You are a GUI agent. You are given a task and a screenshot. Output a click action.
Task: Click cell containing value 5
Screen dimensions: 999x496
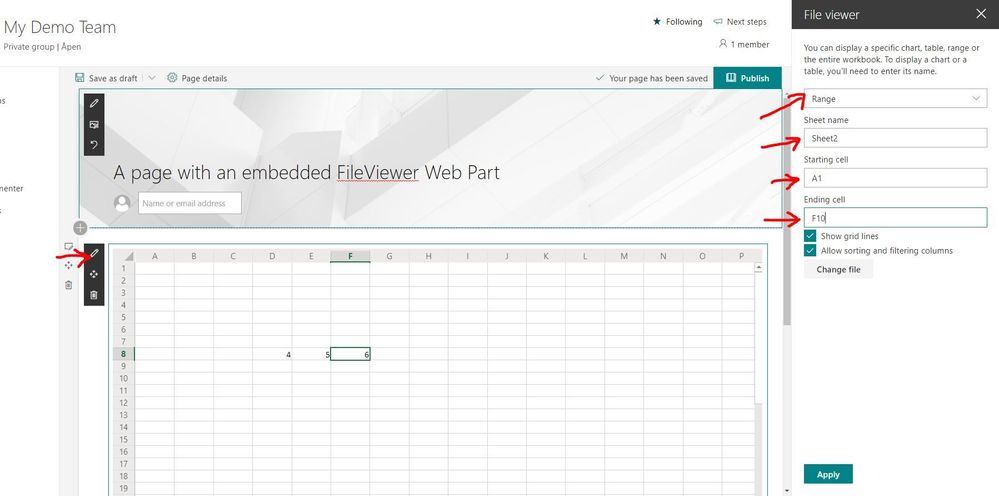(x=312, y=354)
